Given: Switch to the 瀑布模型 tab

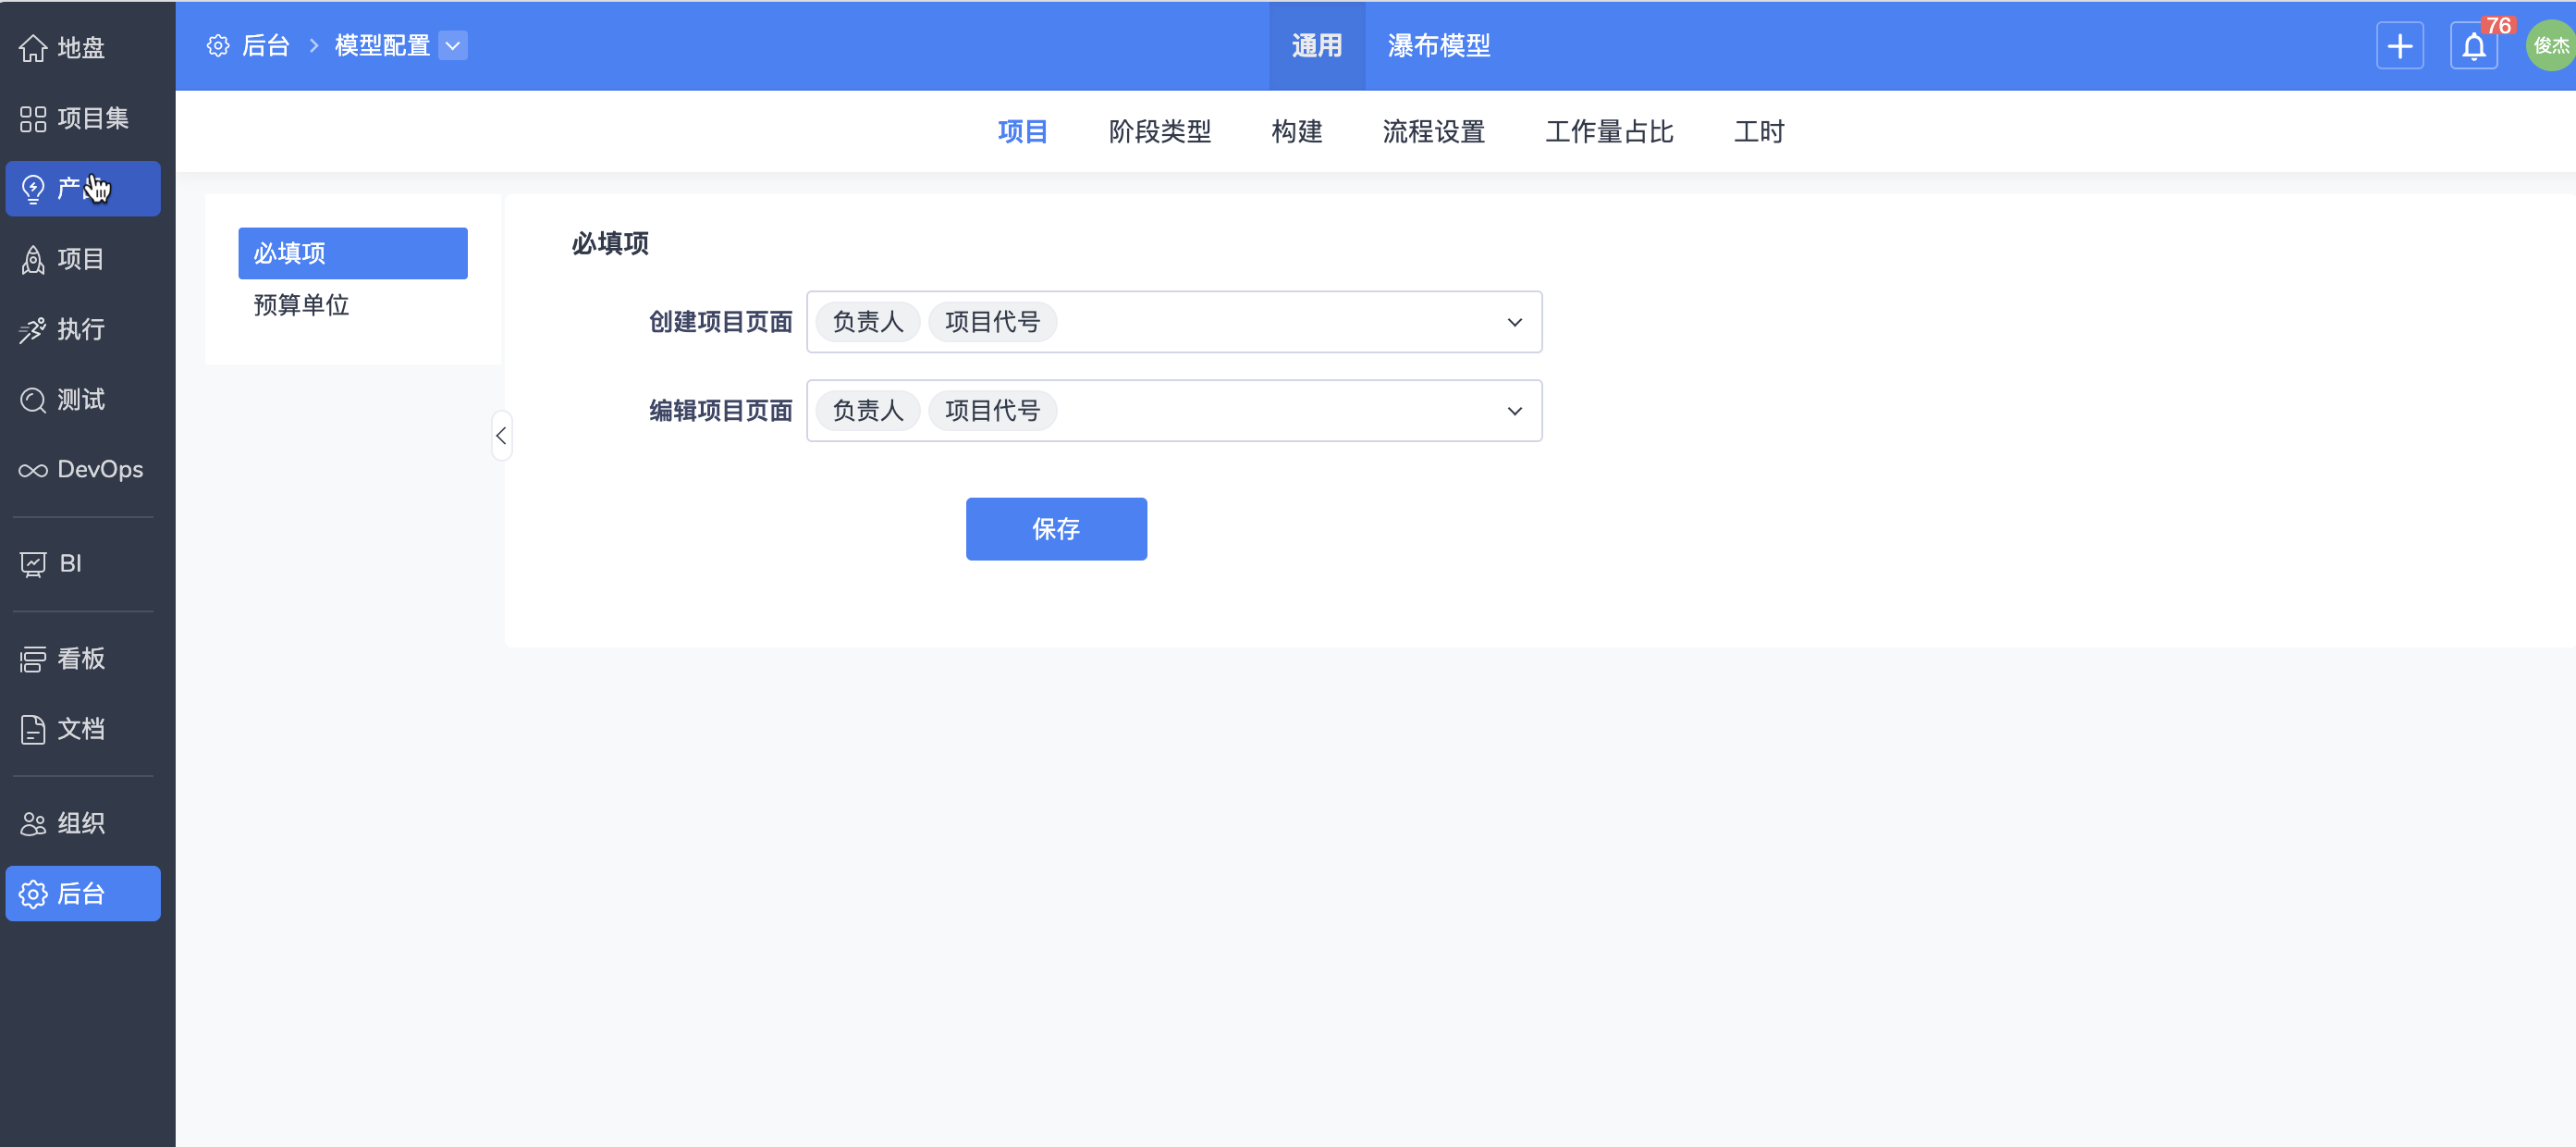Looking at the screenshot, I should pos(1438,46).
